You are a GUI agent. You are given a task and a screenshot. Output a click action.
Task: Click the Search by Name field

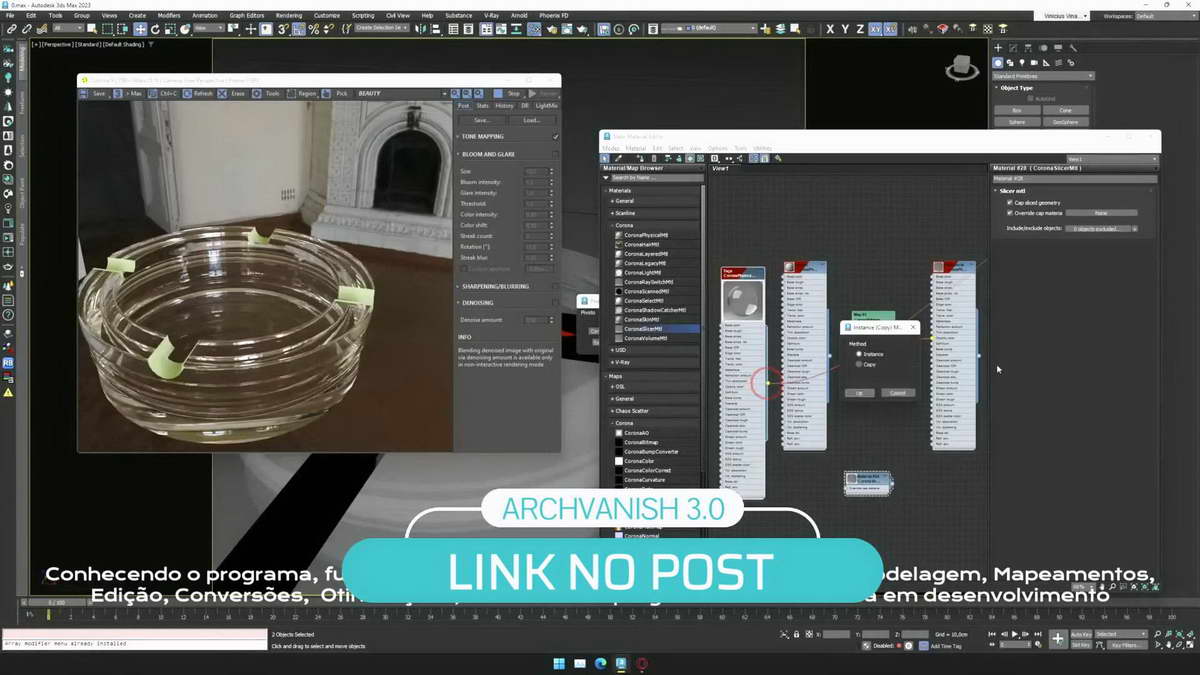point(655,177)
